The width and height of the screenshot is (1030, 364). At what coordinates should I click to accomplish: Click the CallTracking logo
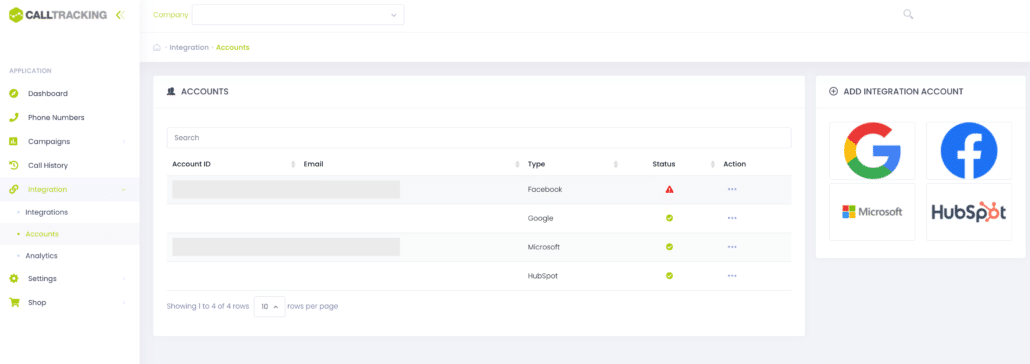pyautogui.click(x=58, y=14)
